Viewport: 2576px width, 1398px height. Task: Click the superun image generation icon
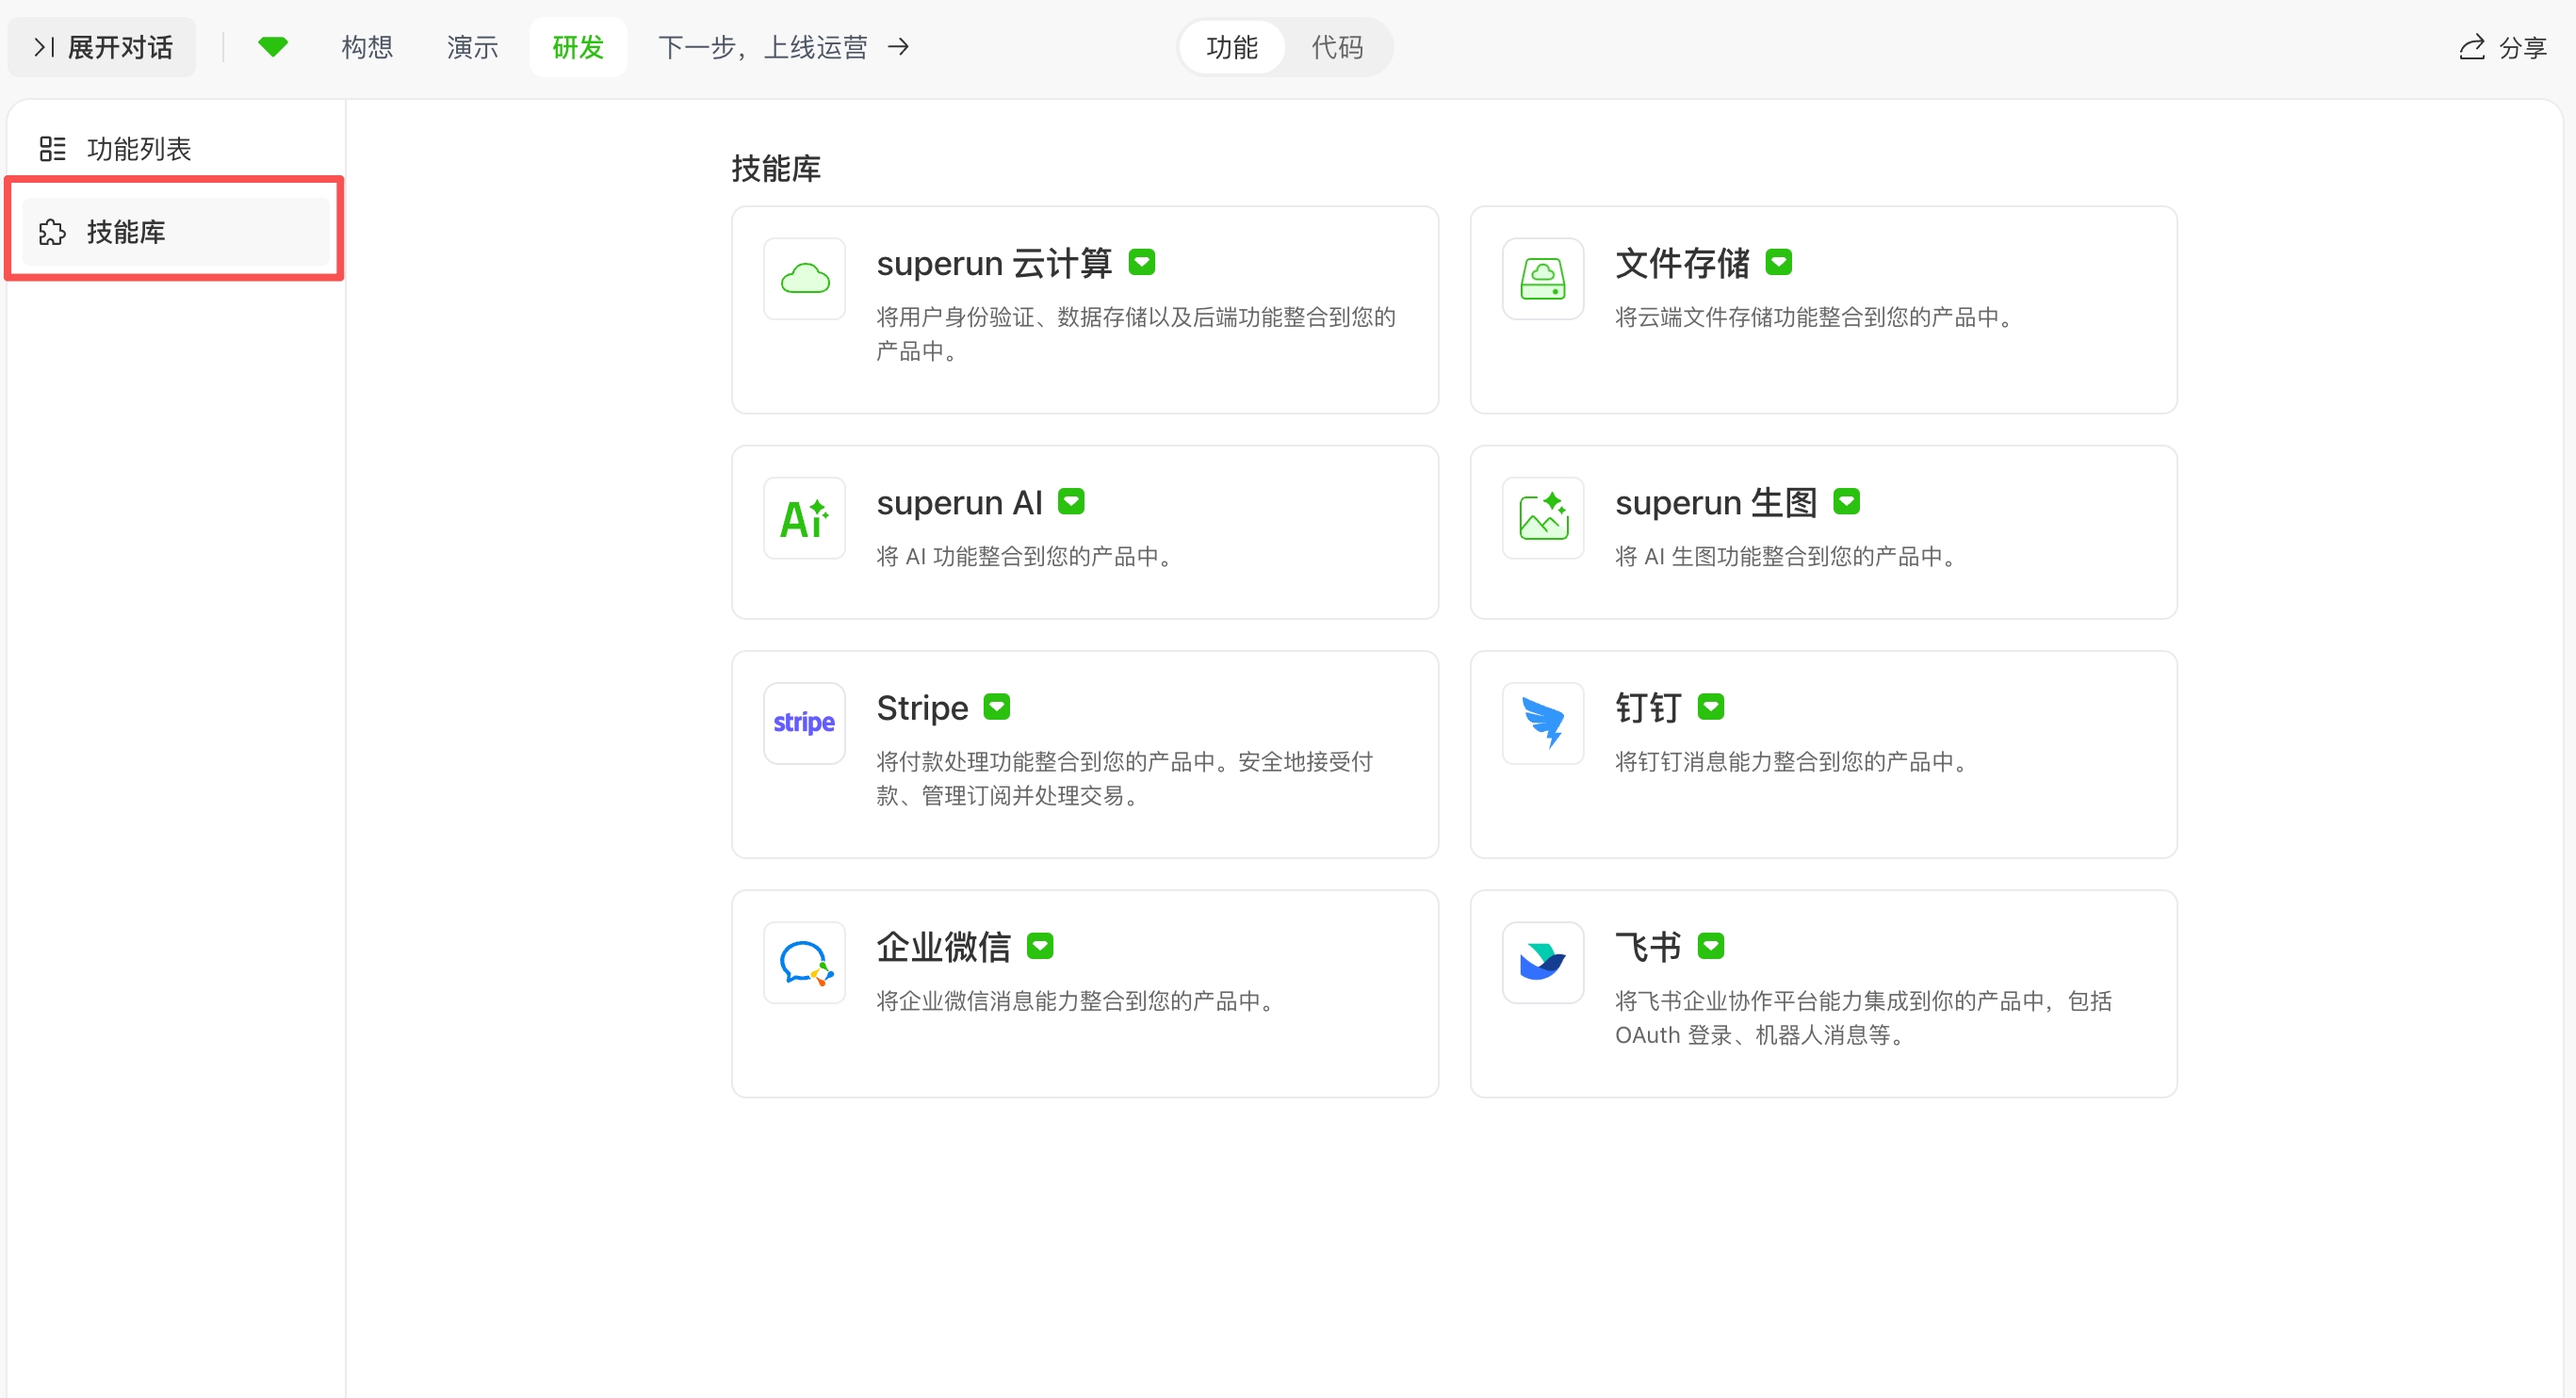pyautogui.click(x=1542, y=518)
